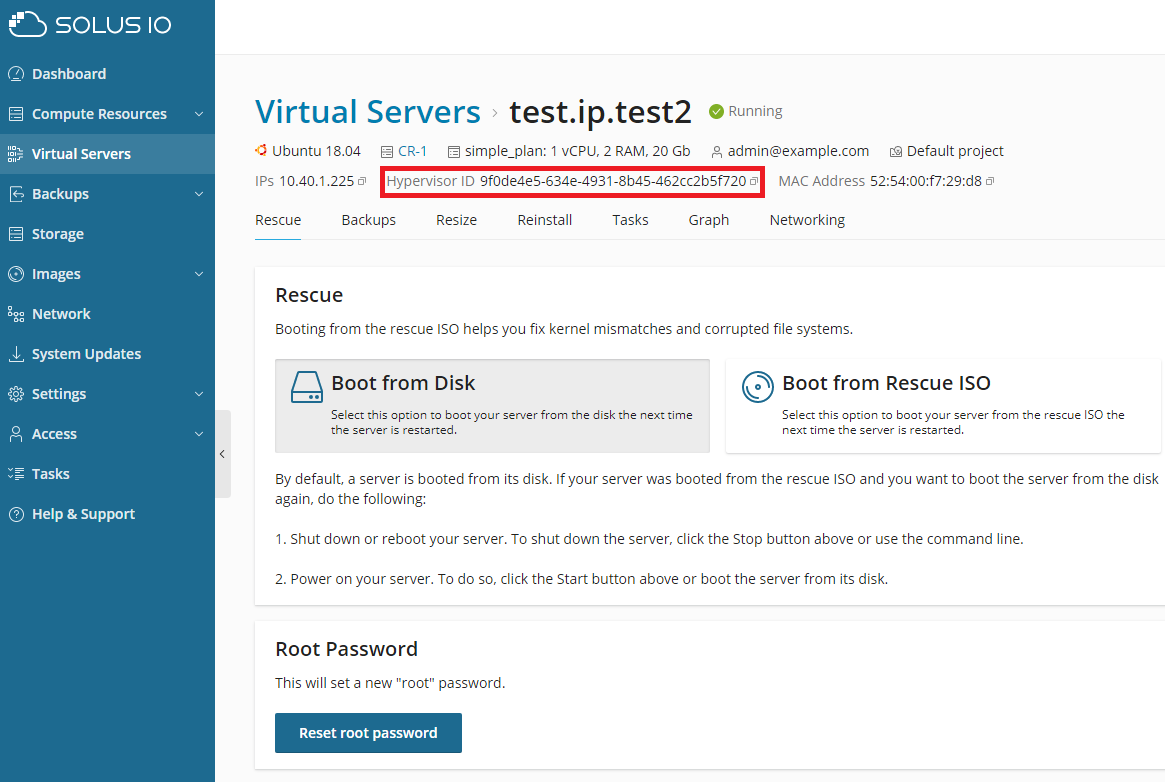Copy the Hypervisor ID using copy icon

pos(754,182)
